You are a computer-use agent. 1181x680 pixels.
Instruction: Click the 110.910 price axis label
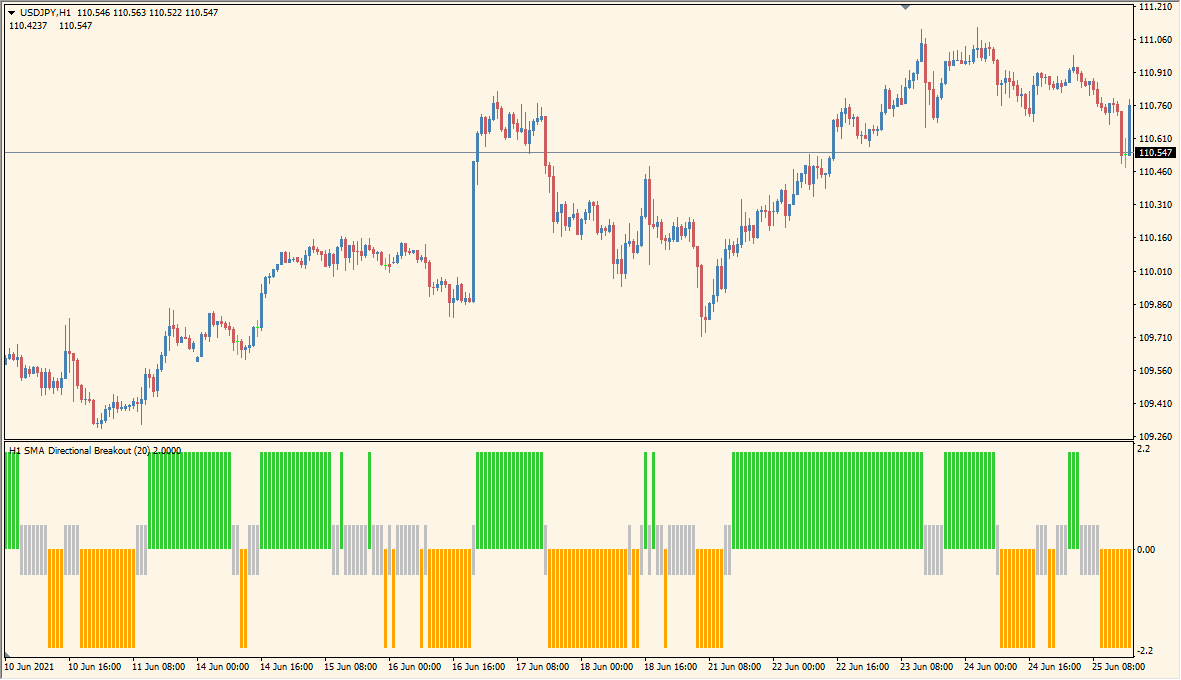1155,73
